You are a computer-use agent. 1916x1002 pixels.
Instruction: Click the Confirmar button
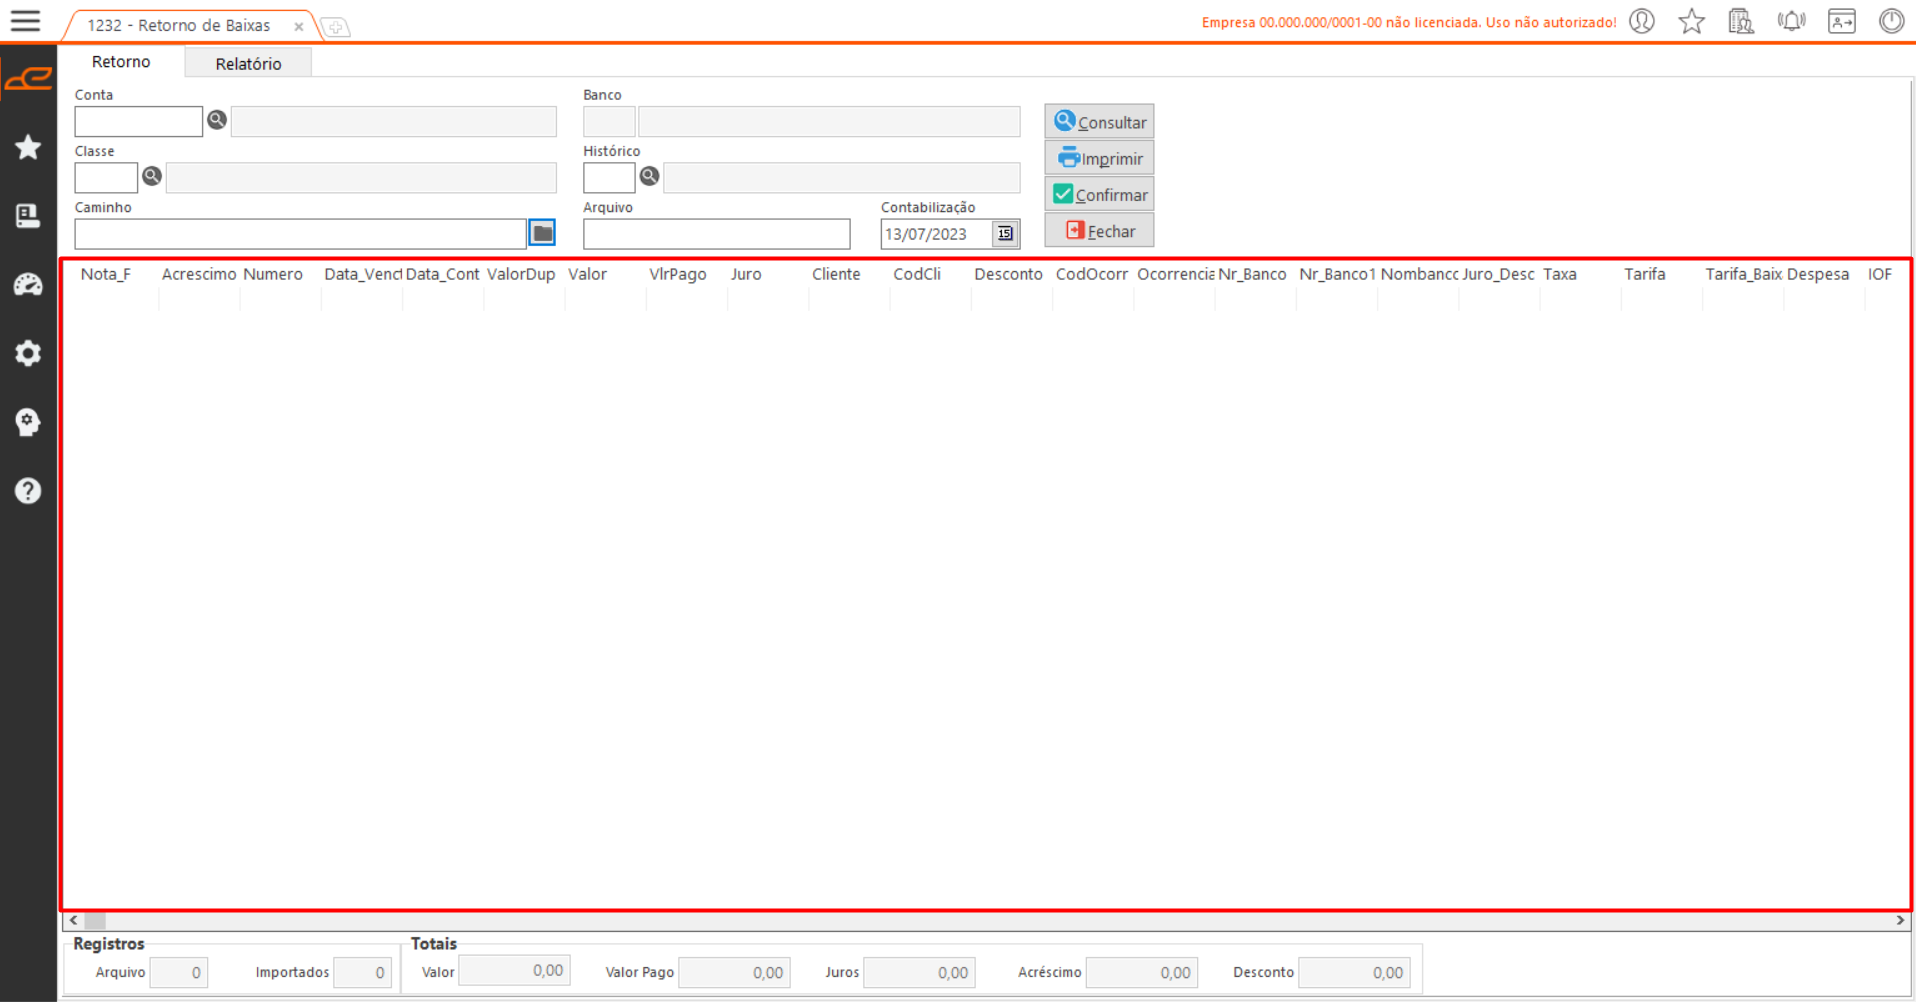1099,195
